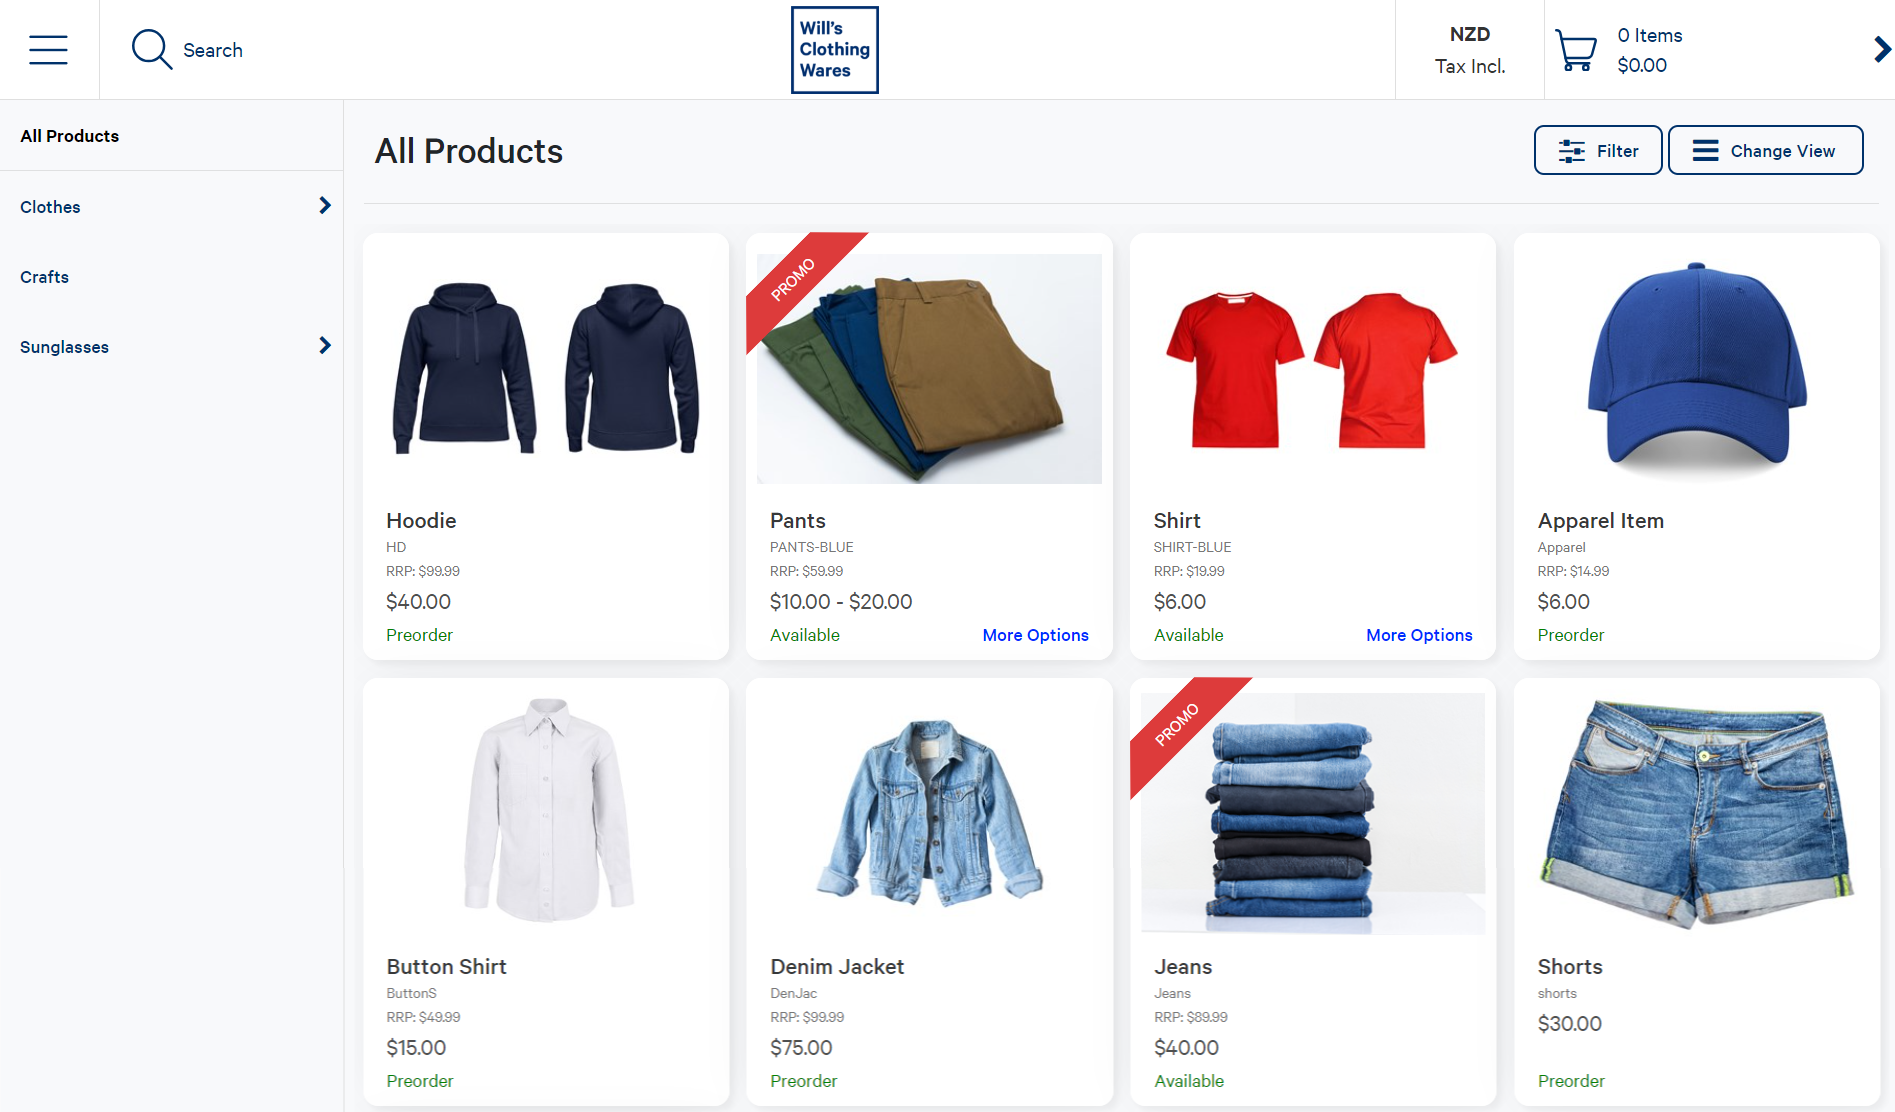This screenshot has width=1895, height=1112.
Task: Click the search magnifying glass icon
Action: [x=151, y=50]
